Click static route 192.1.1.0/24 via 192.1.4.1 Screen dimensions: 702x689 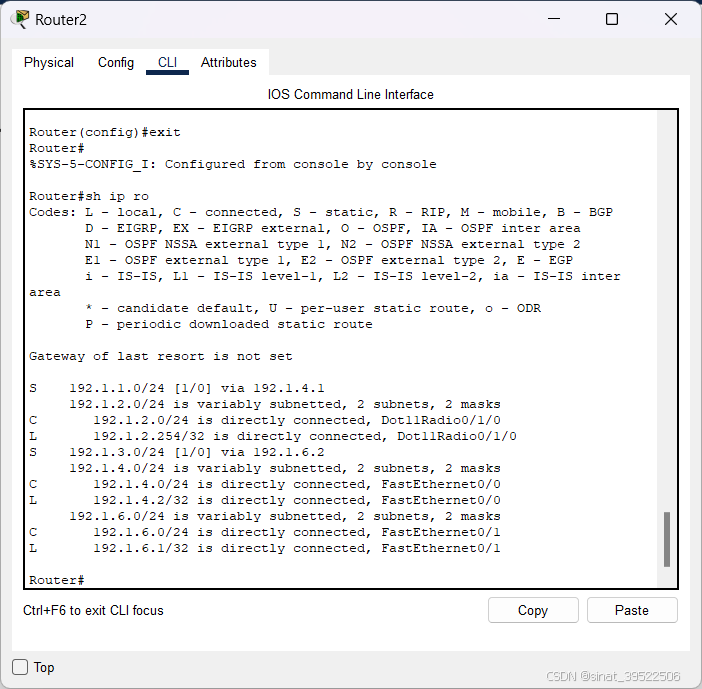click(177, 388)
